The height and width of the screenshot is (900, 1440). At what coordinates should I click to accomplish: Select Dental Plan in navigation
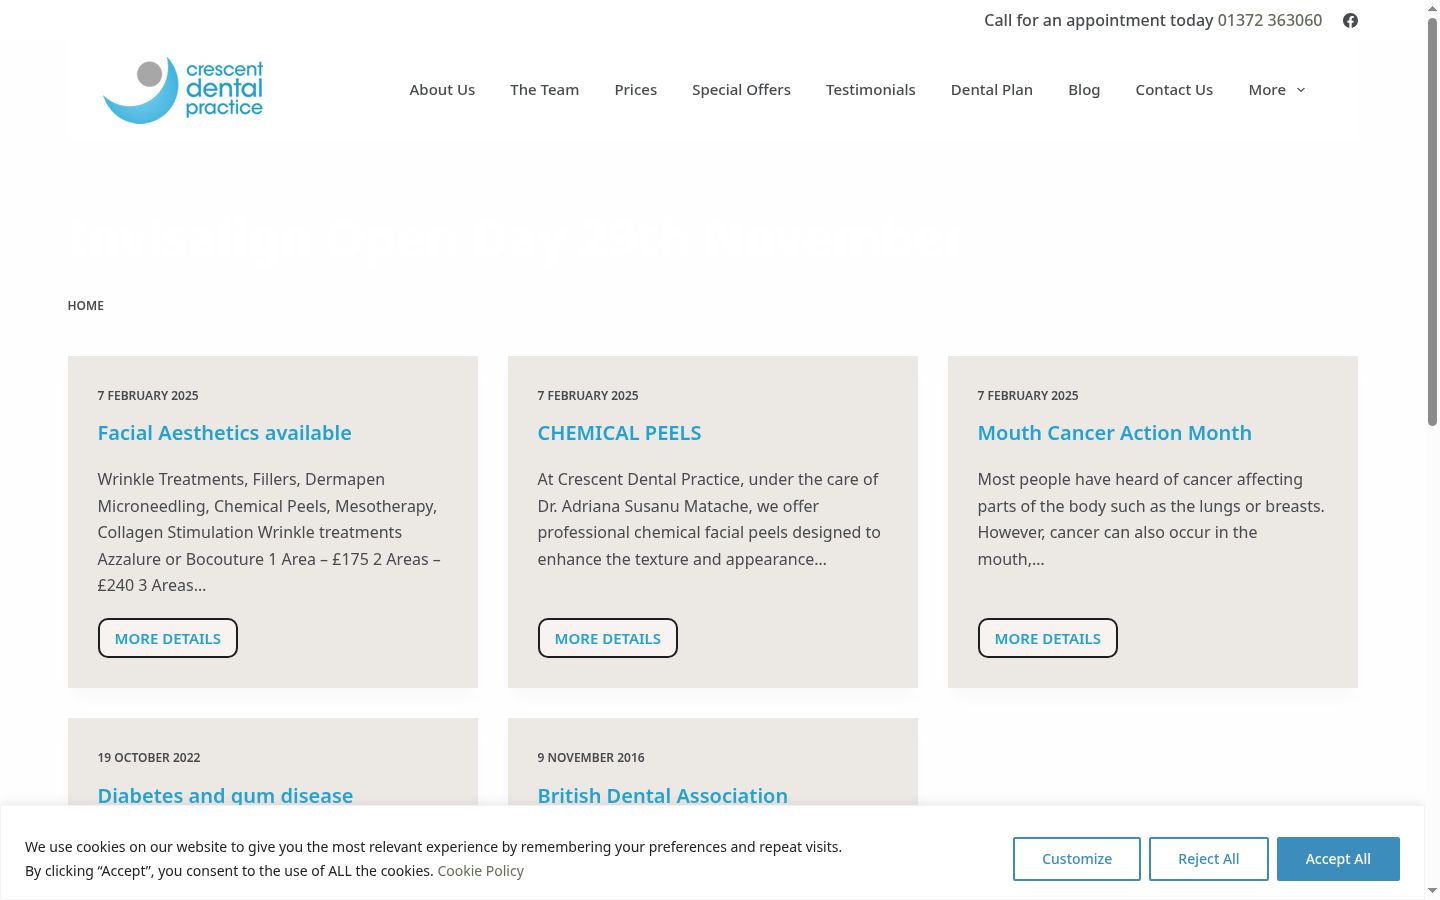click(x=992, y=90)
